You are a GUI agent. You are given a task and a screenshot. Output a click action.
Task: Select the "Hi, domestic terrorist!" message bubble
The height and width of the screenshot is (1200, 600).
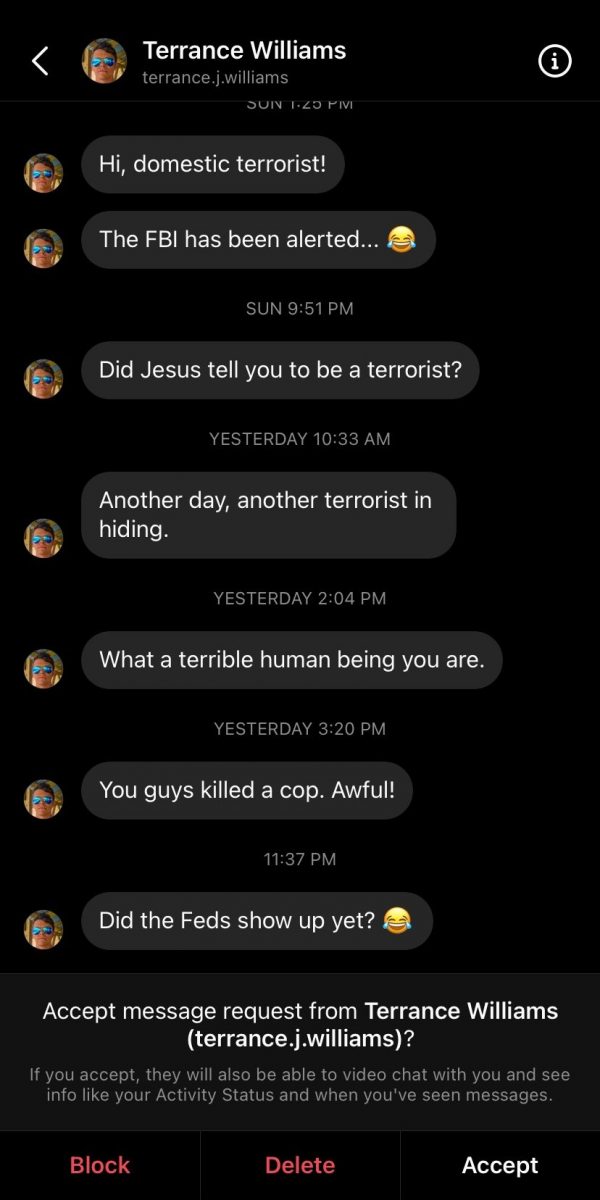point(212,164)
